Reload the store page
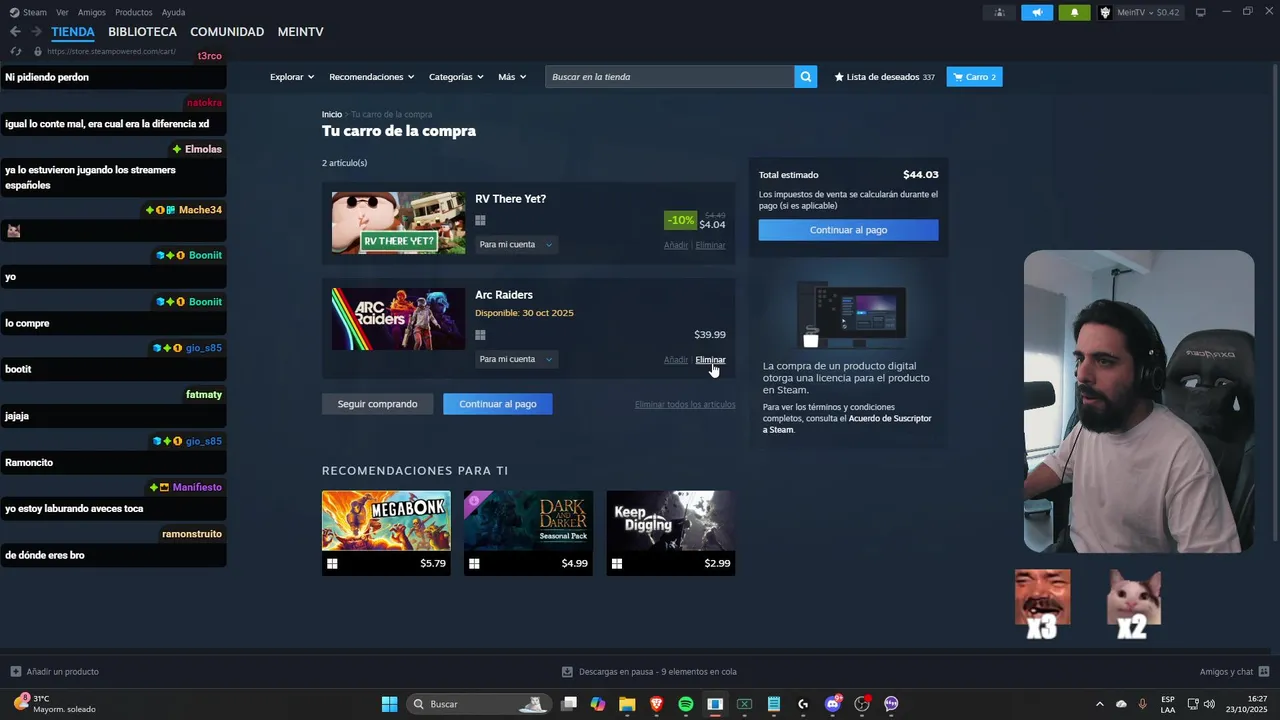Screen dimensions: 1280x720 tap(15, 51)
